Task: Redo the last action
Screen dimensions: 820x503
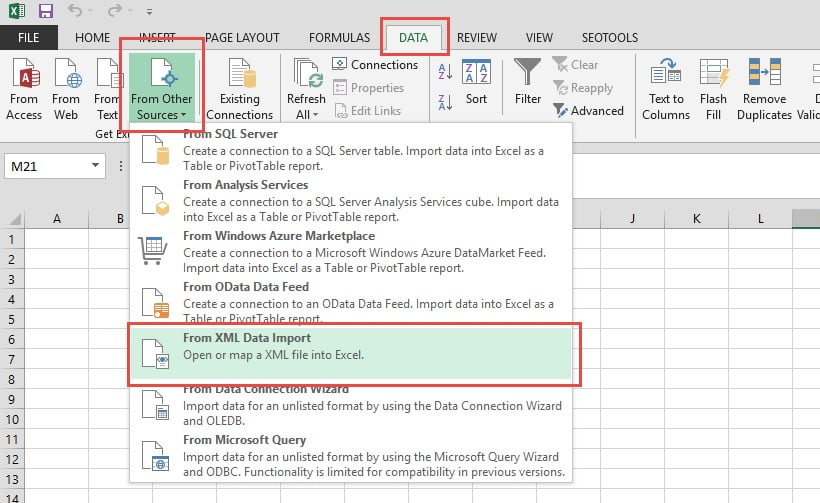Action: coord(115,10)
